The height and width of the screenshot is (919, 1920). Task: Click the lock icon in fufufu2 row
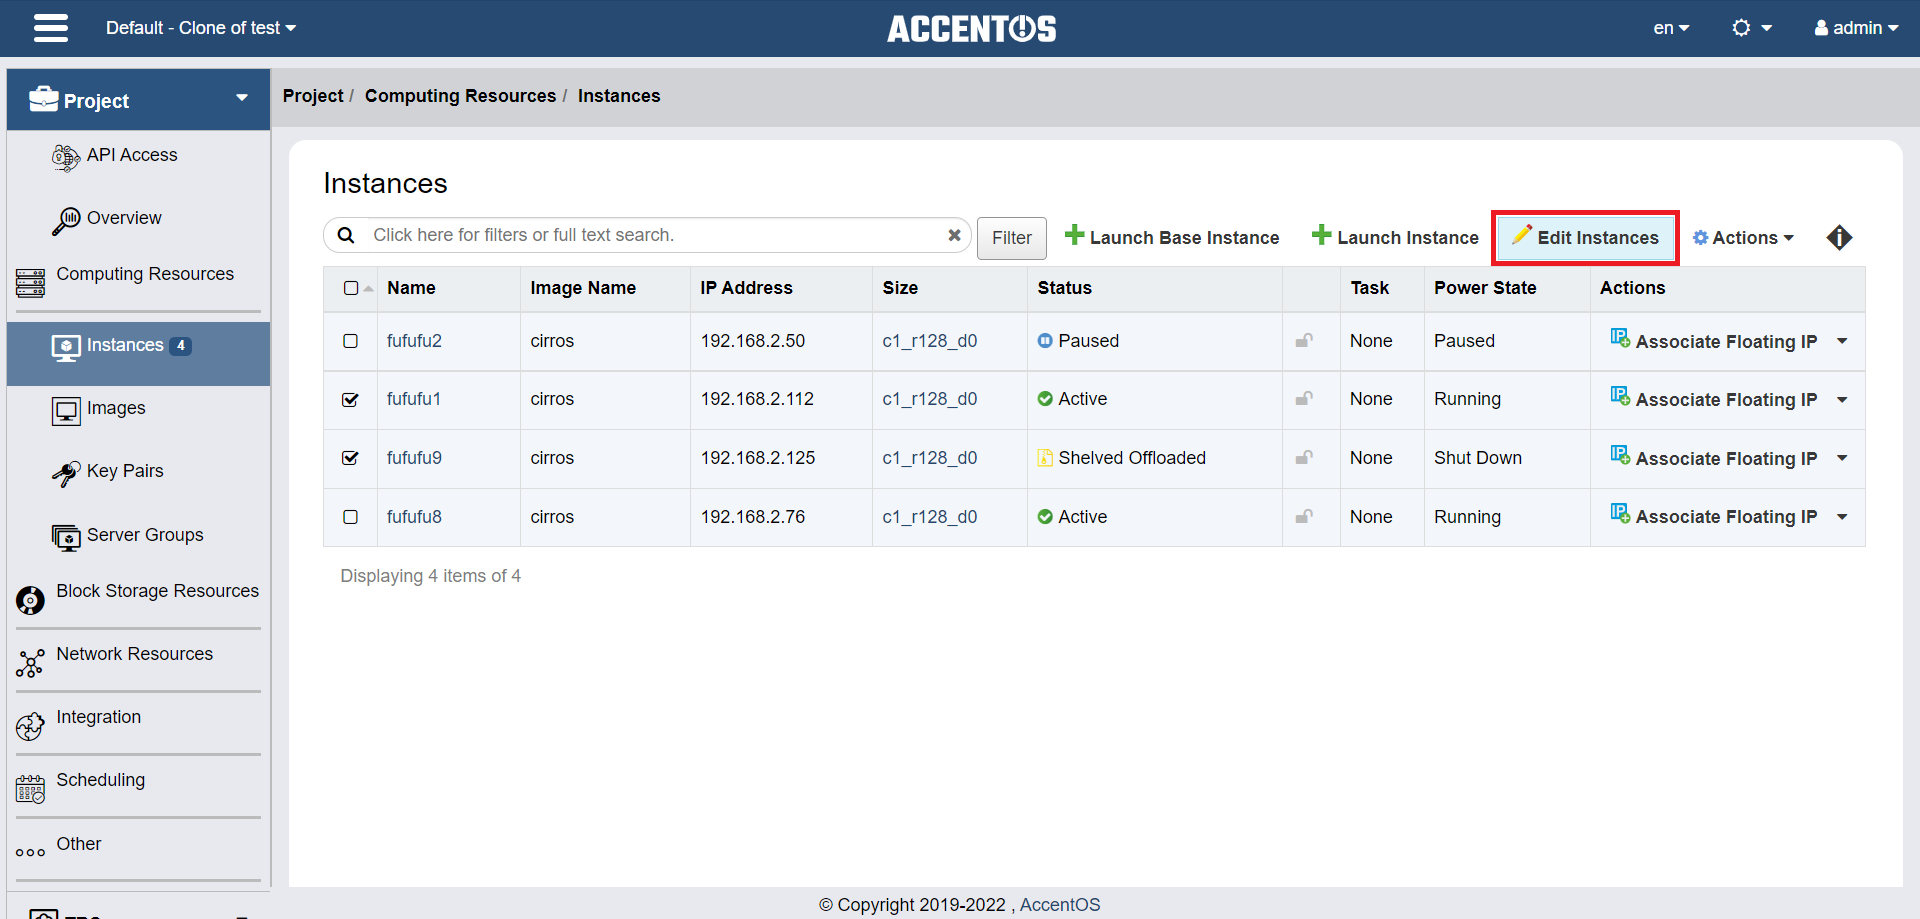coord(1304,341)
